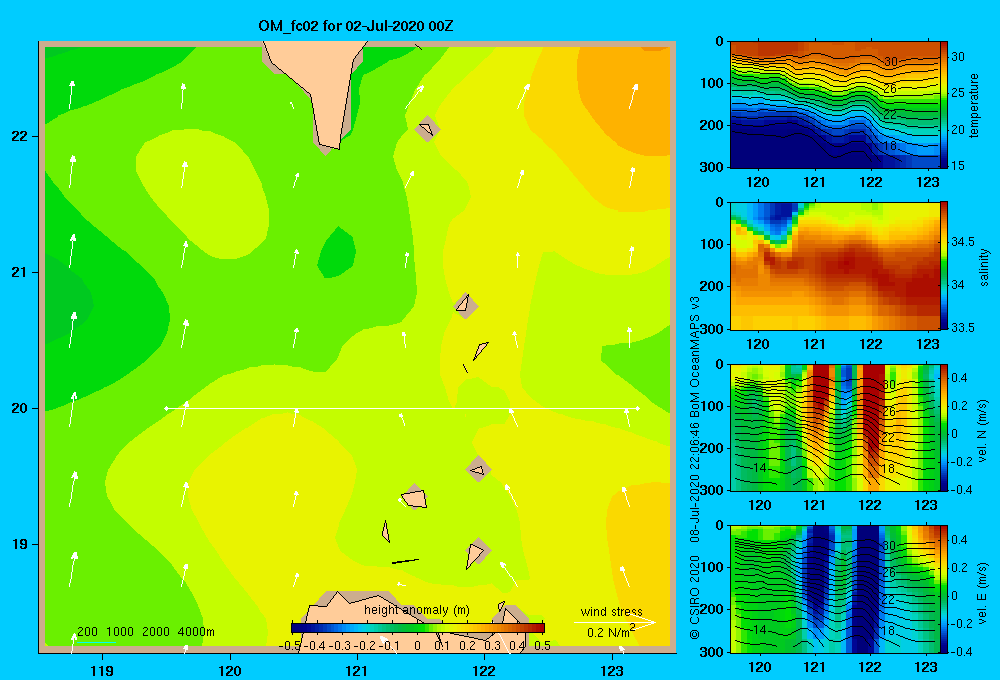
Task: Click latitude label 22 on the map axis
Action: 20,136
